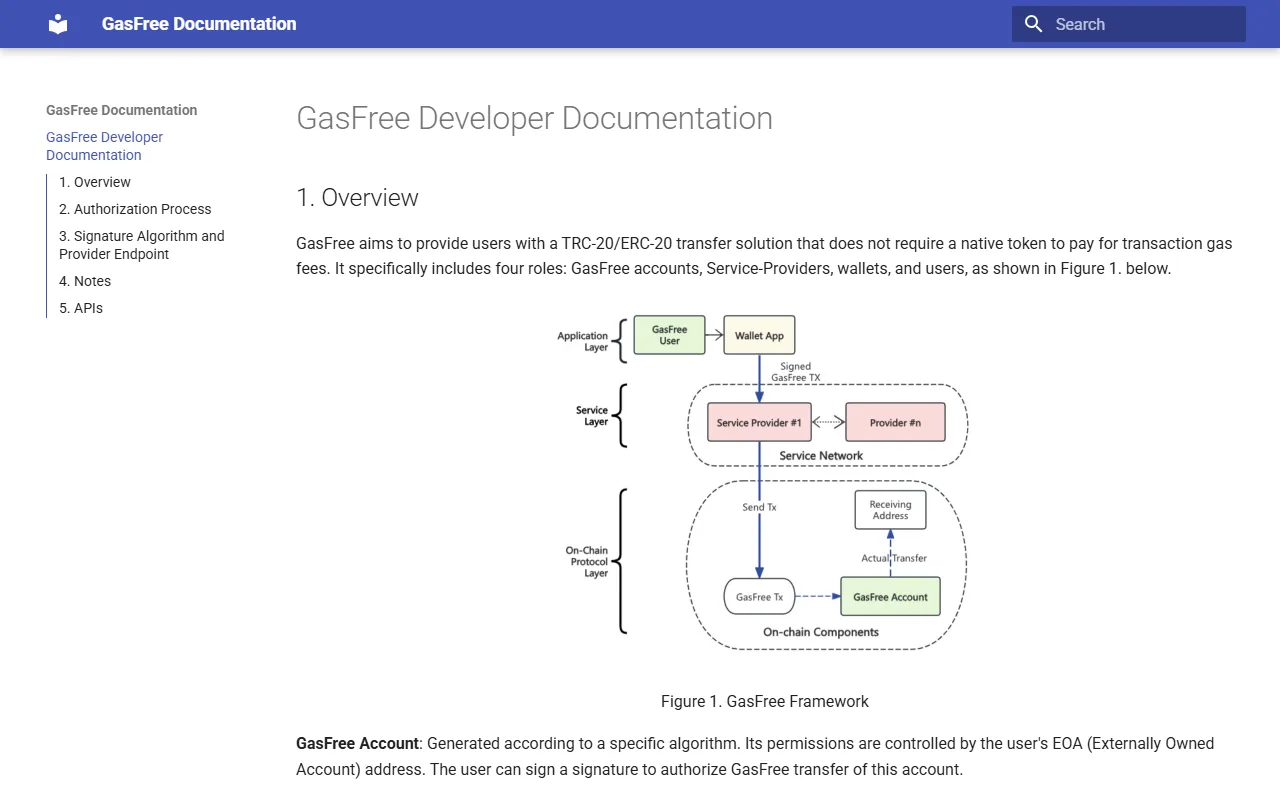This screenshot has height=800, width=1280.
Task: Navigate to 4. Notes section
Action: coord(85,281)
